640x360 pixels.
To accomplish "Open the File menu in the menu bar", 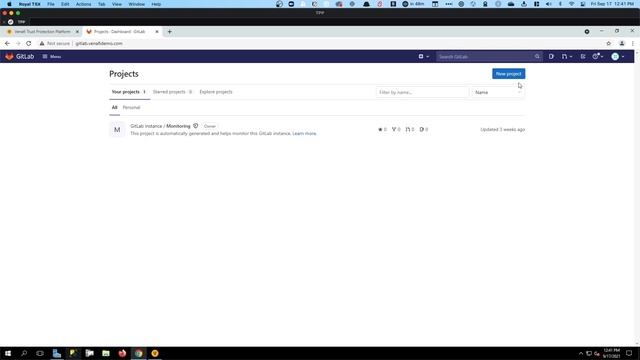I will pyautogui.click(x=51, y=4).
